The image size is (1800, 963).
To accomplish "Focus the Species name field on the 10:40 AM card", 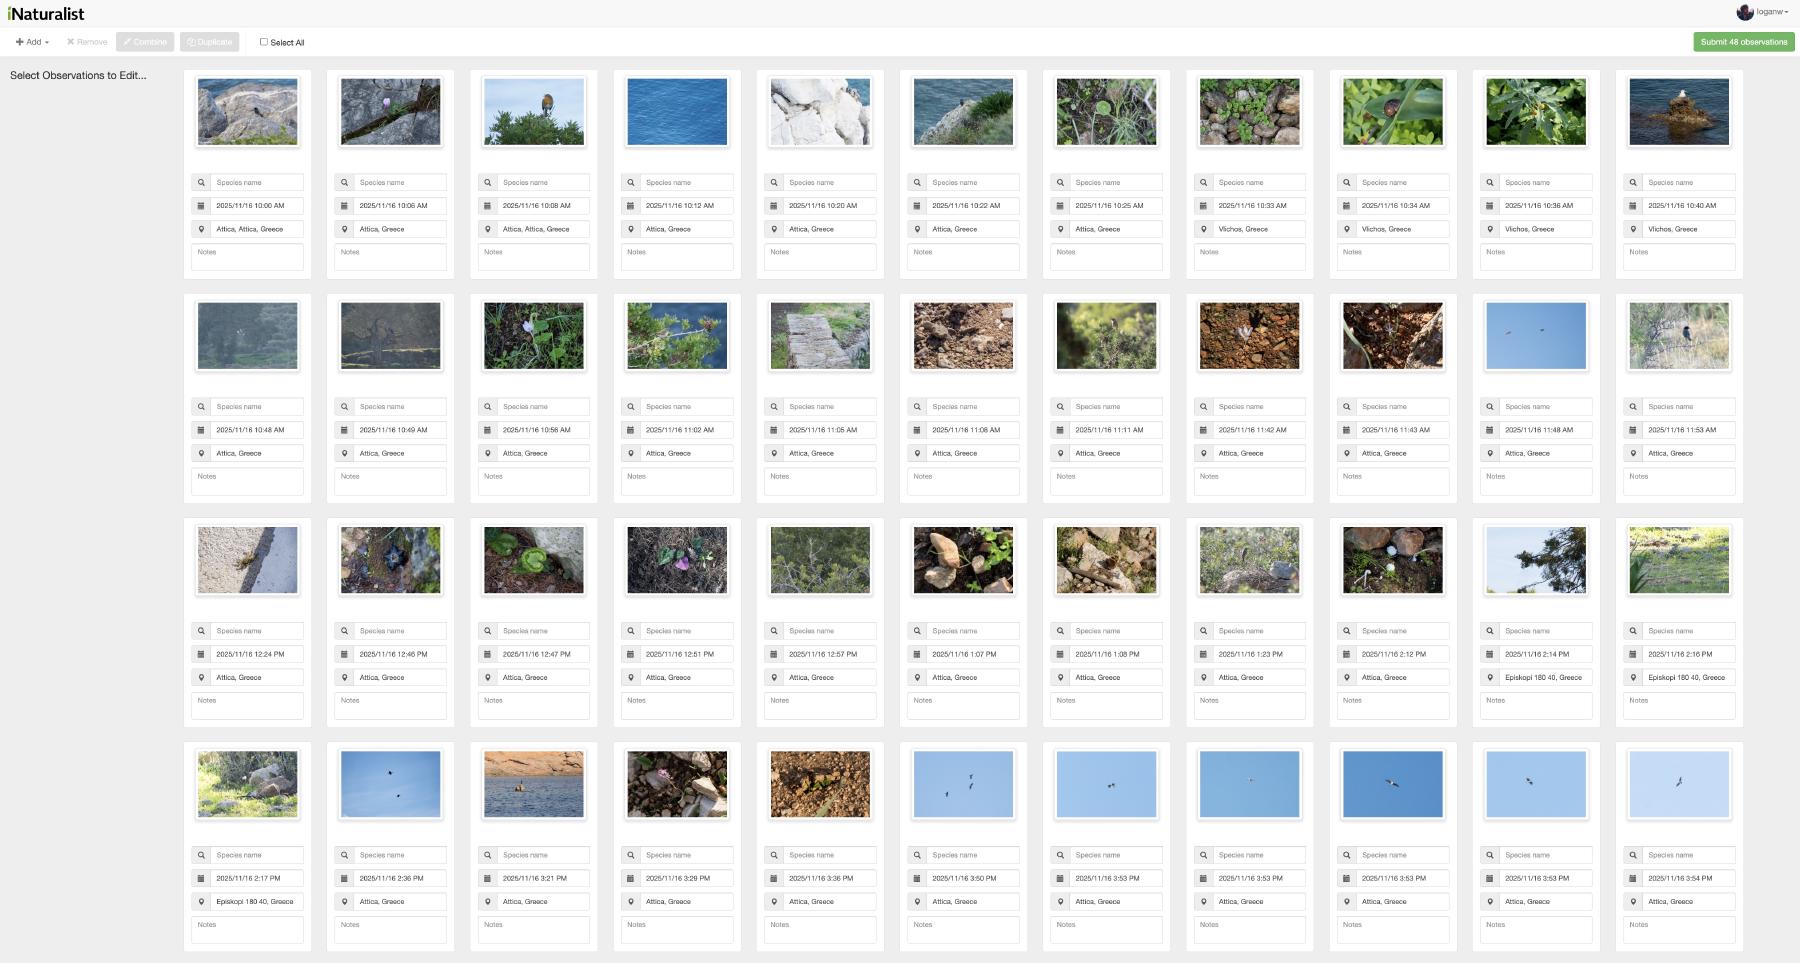I will coord(1688,183).
